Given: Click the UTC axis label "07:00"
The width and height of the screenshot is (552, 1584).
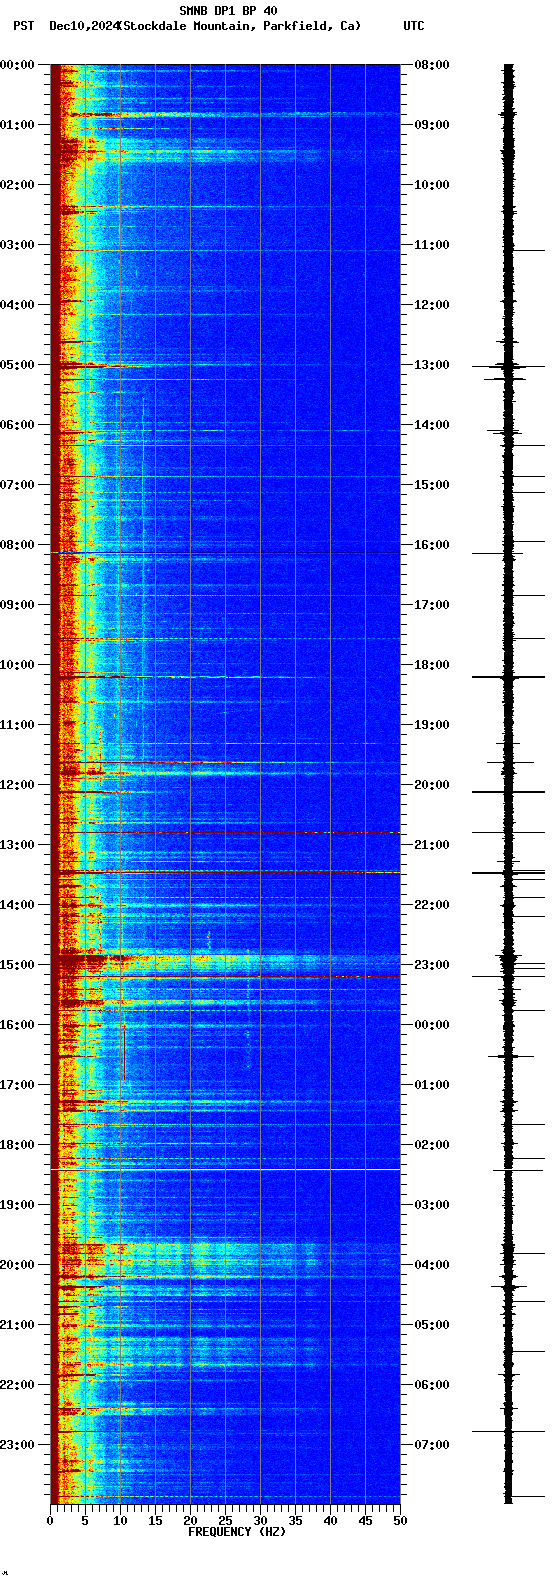Looking at the screenshot, I should (432, 1445).
